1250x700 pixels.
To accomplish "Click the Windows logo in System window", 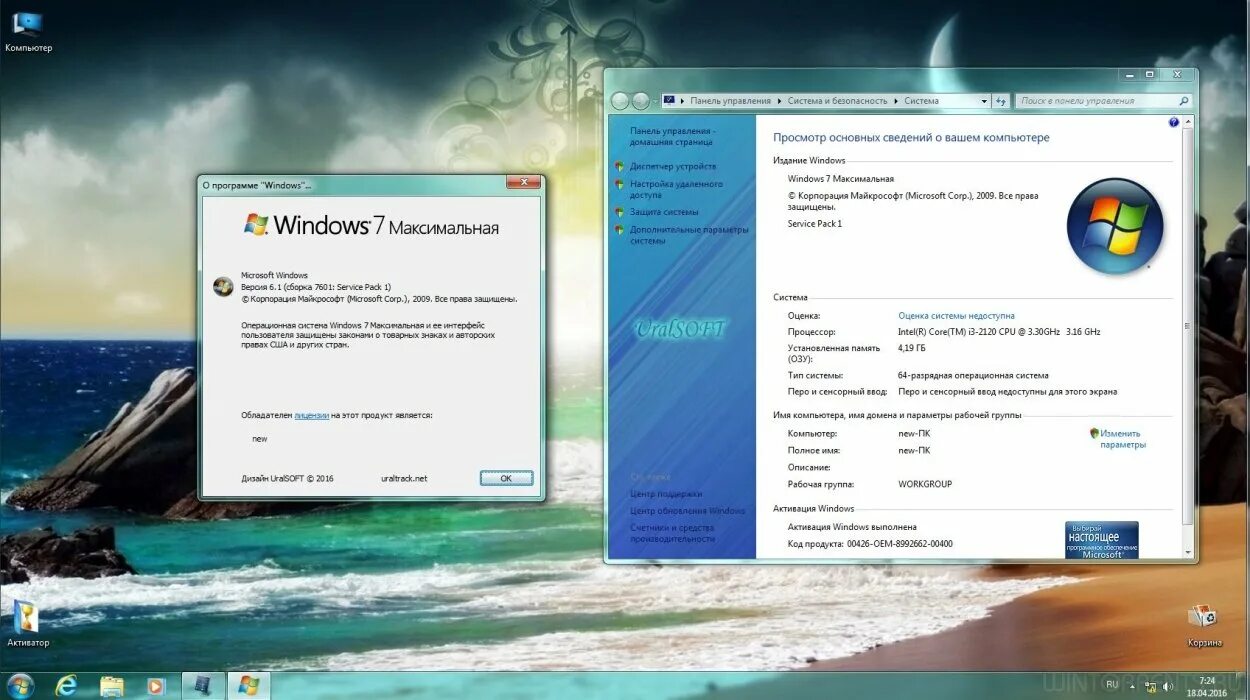I will [1115, 226].
